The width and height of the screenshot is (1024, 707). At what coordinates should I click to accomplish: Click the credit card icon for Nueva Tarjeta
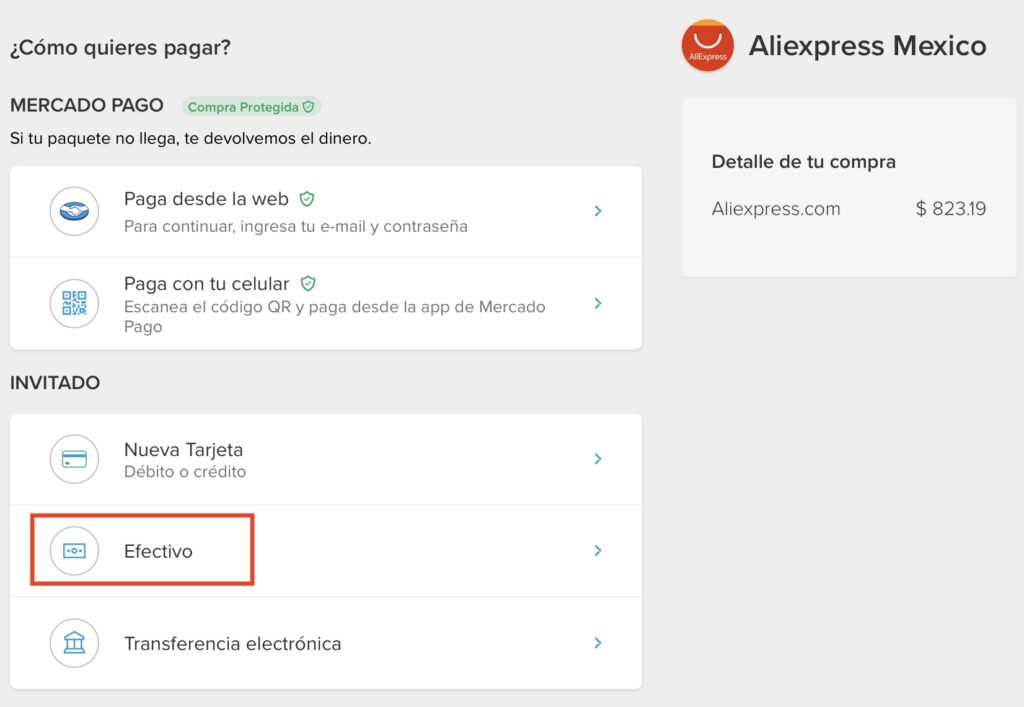coord(74,459)
